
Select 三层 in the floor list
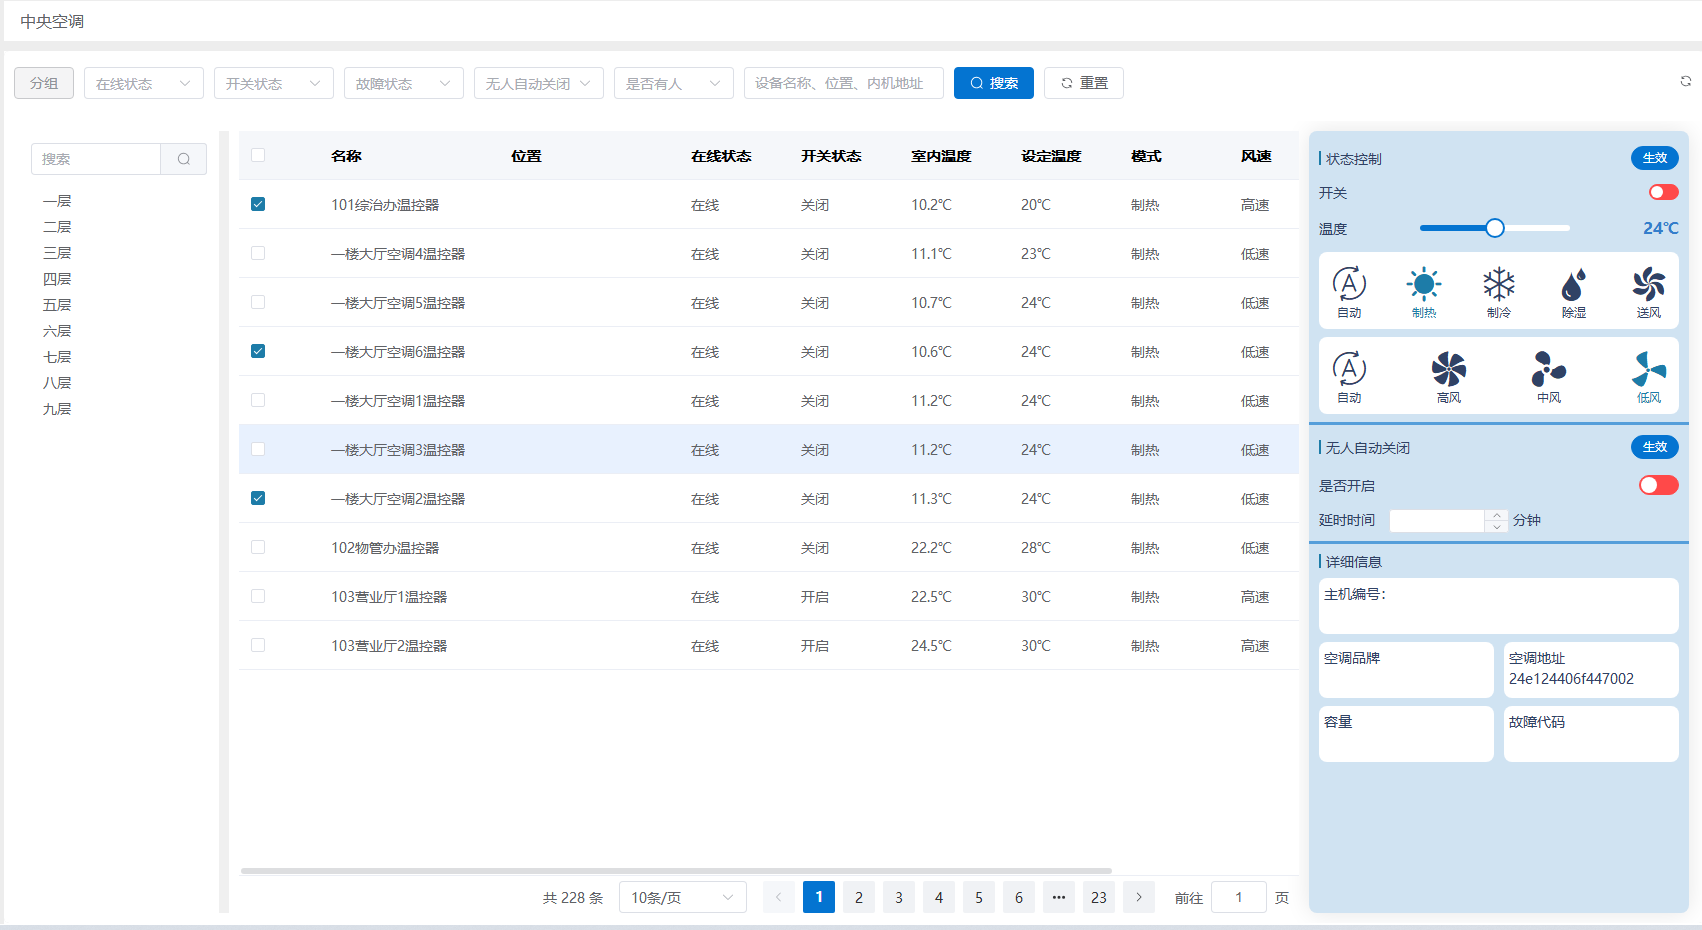pos(57,253)
